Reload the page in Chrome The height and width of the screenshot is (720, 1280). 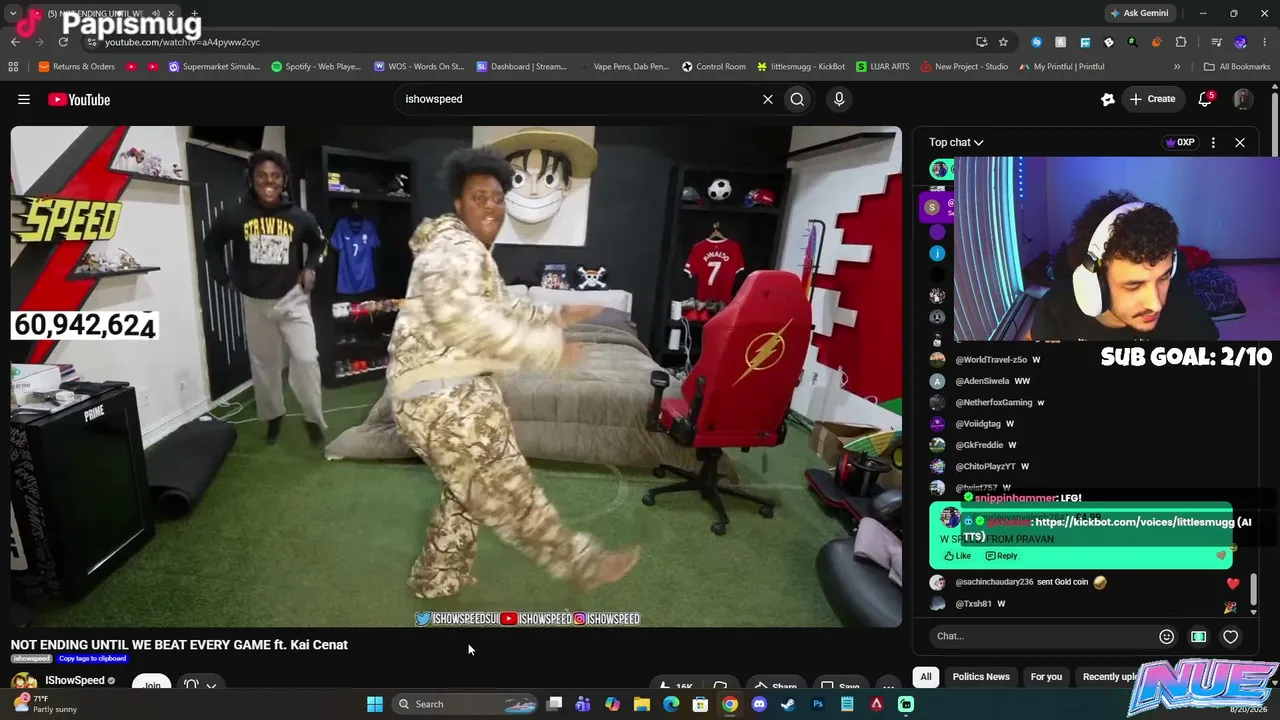(x=63, y=42)
